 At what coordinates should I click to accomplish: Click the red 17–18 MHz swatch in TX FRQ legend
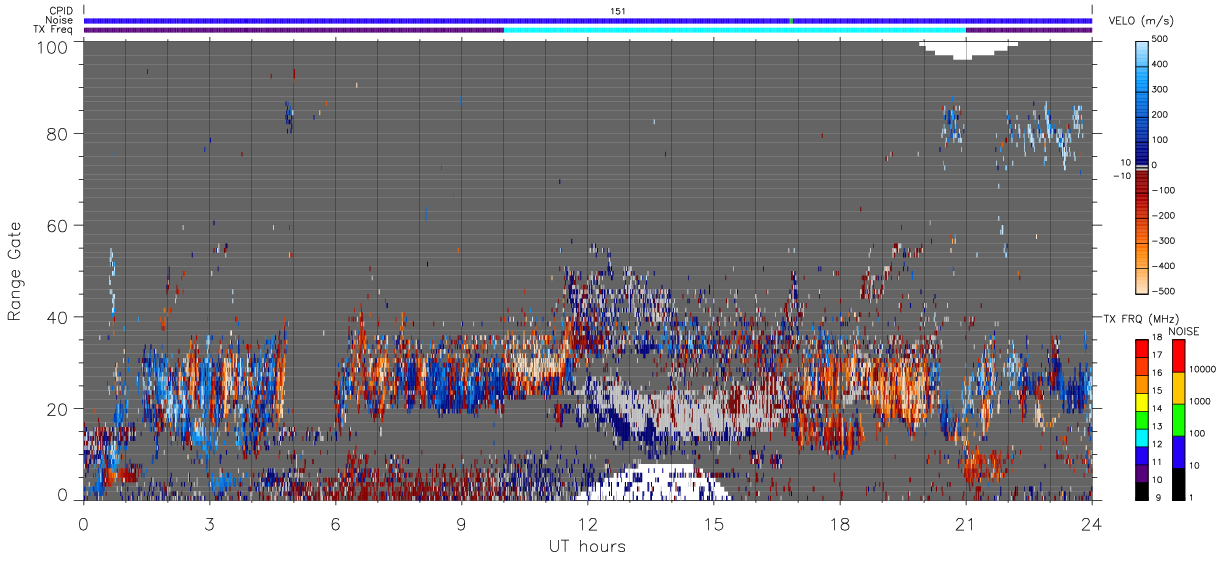pos(1142,349)
